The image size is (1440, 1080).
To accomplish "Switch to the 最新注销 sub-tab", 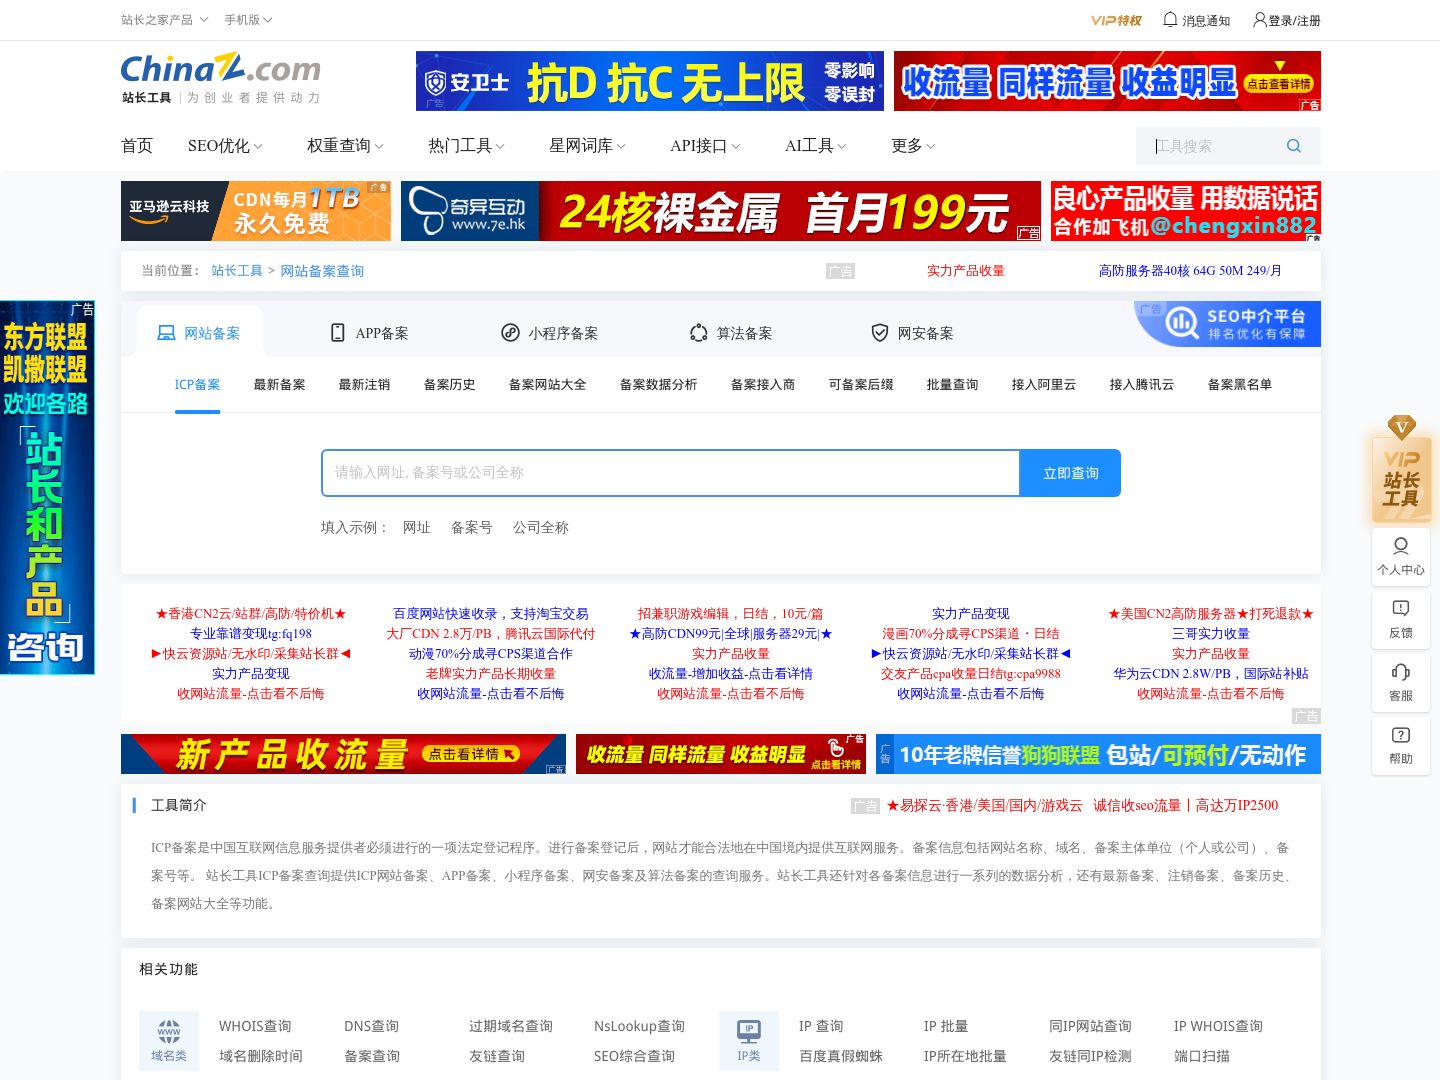I will tap(364, 385).
